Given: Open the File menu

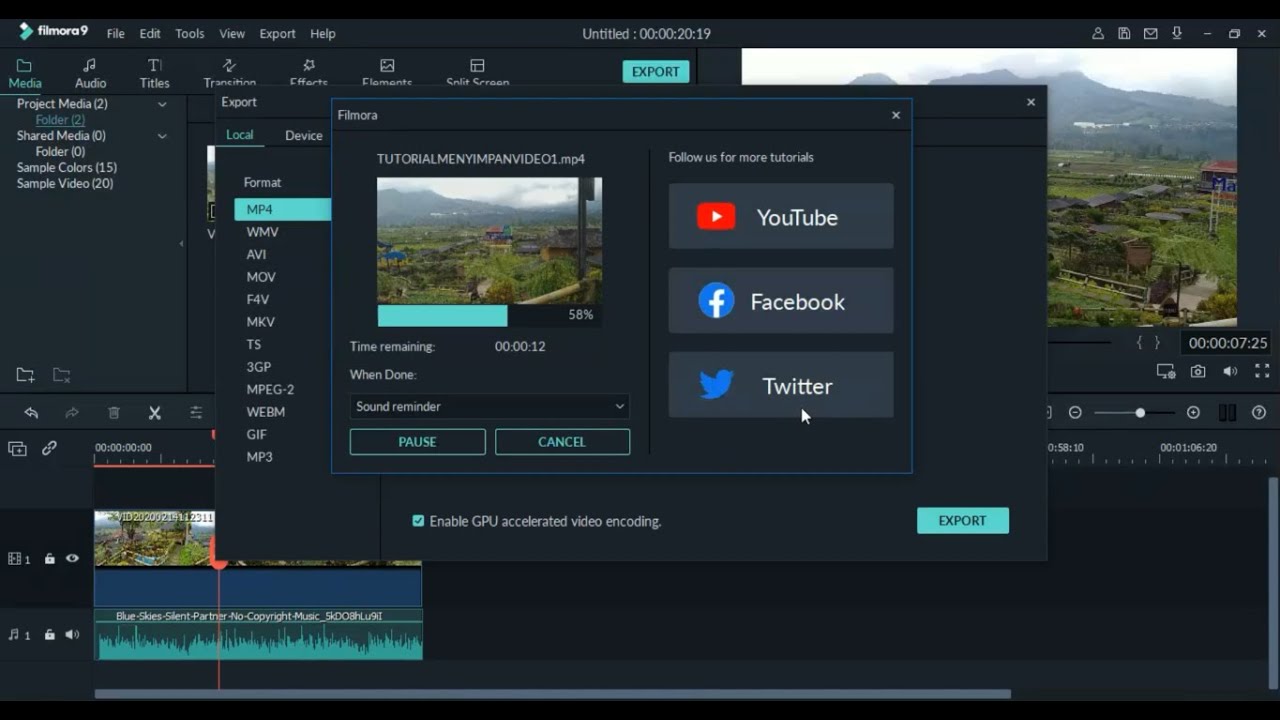Looking at the screenshot, I should click(x=116, y=33).
